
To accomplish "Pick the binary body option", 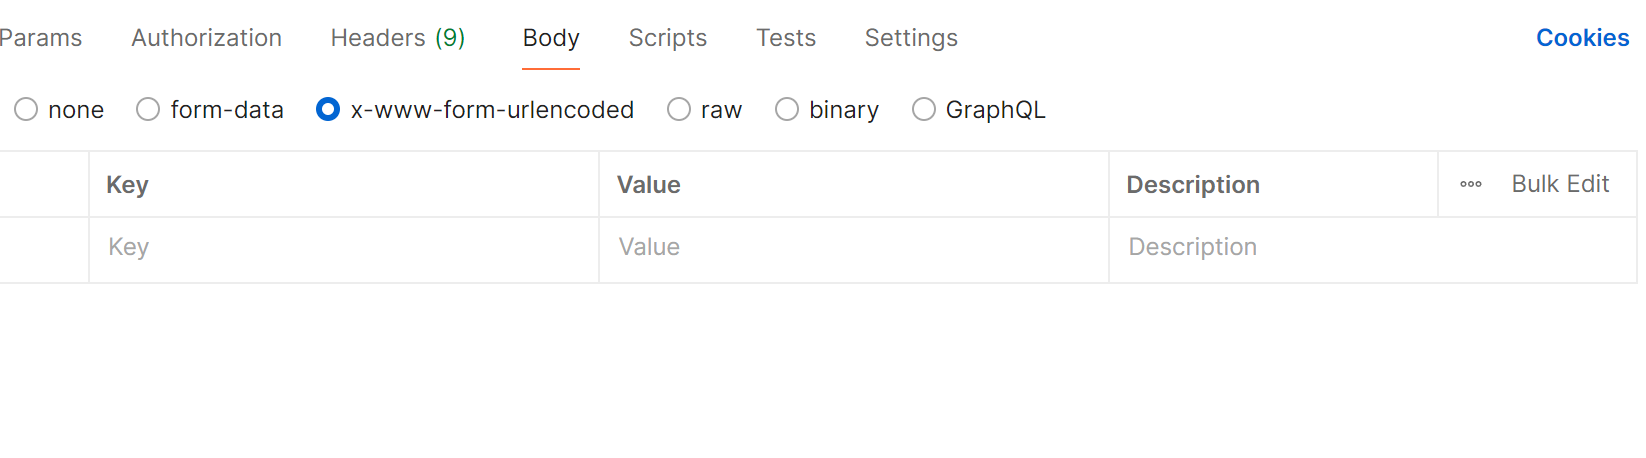I will pyautogui.click(x=787, y=110).
